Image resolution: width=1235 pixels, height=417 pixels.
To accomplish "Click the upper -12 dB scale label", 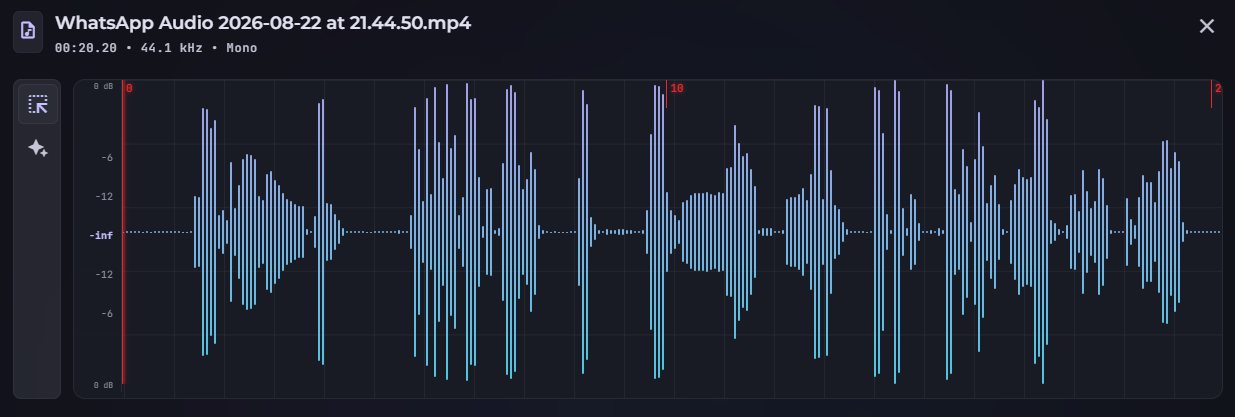I will pos(104,196).
